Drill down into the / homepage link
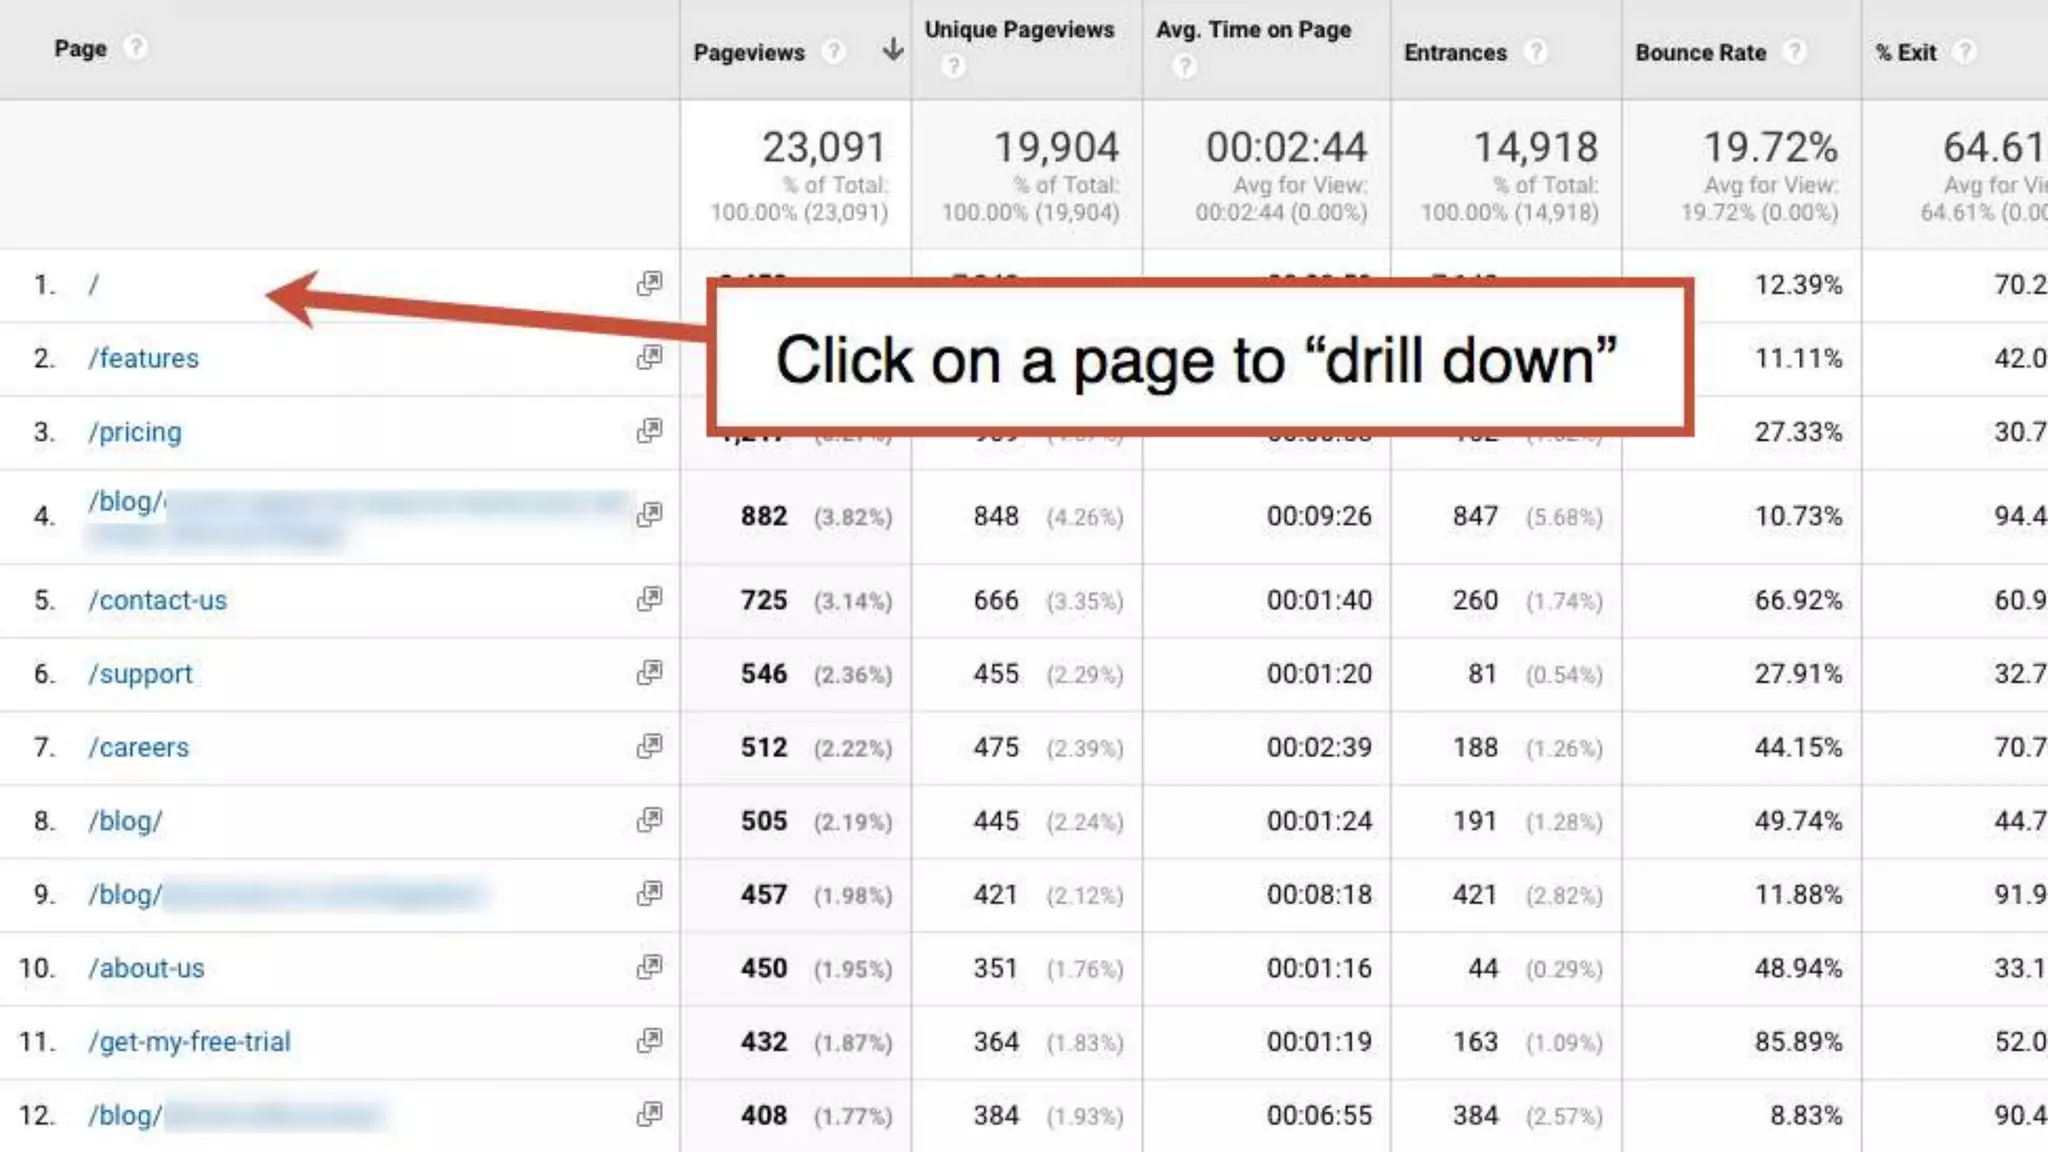 pyautogui.click(x=94, y=285)
